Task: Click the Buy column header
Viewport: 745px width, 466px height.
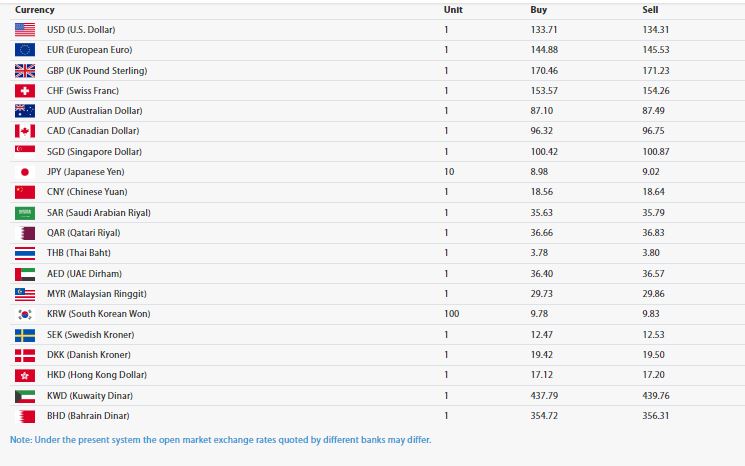Action: click(x=538, y=10)
